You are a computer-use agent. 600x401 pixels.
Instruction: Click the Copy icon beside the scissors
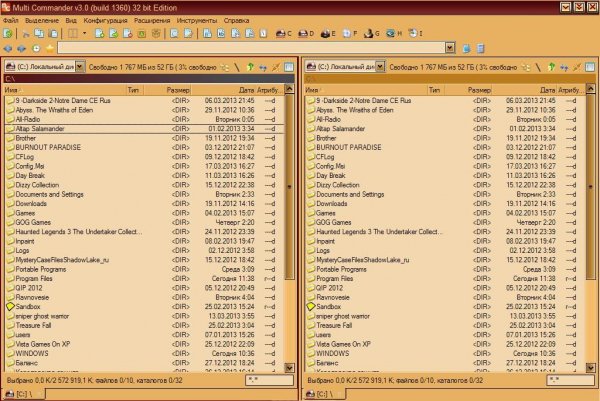tap(39, 34)
